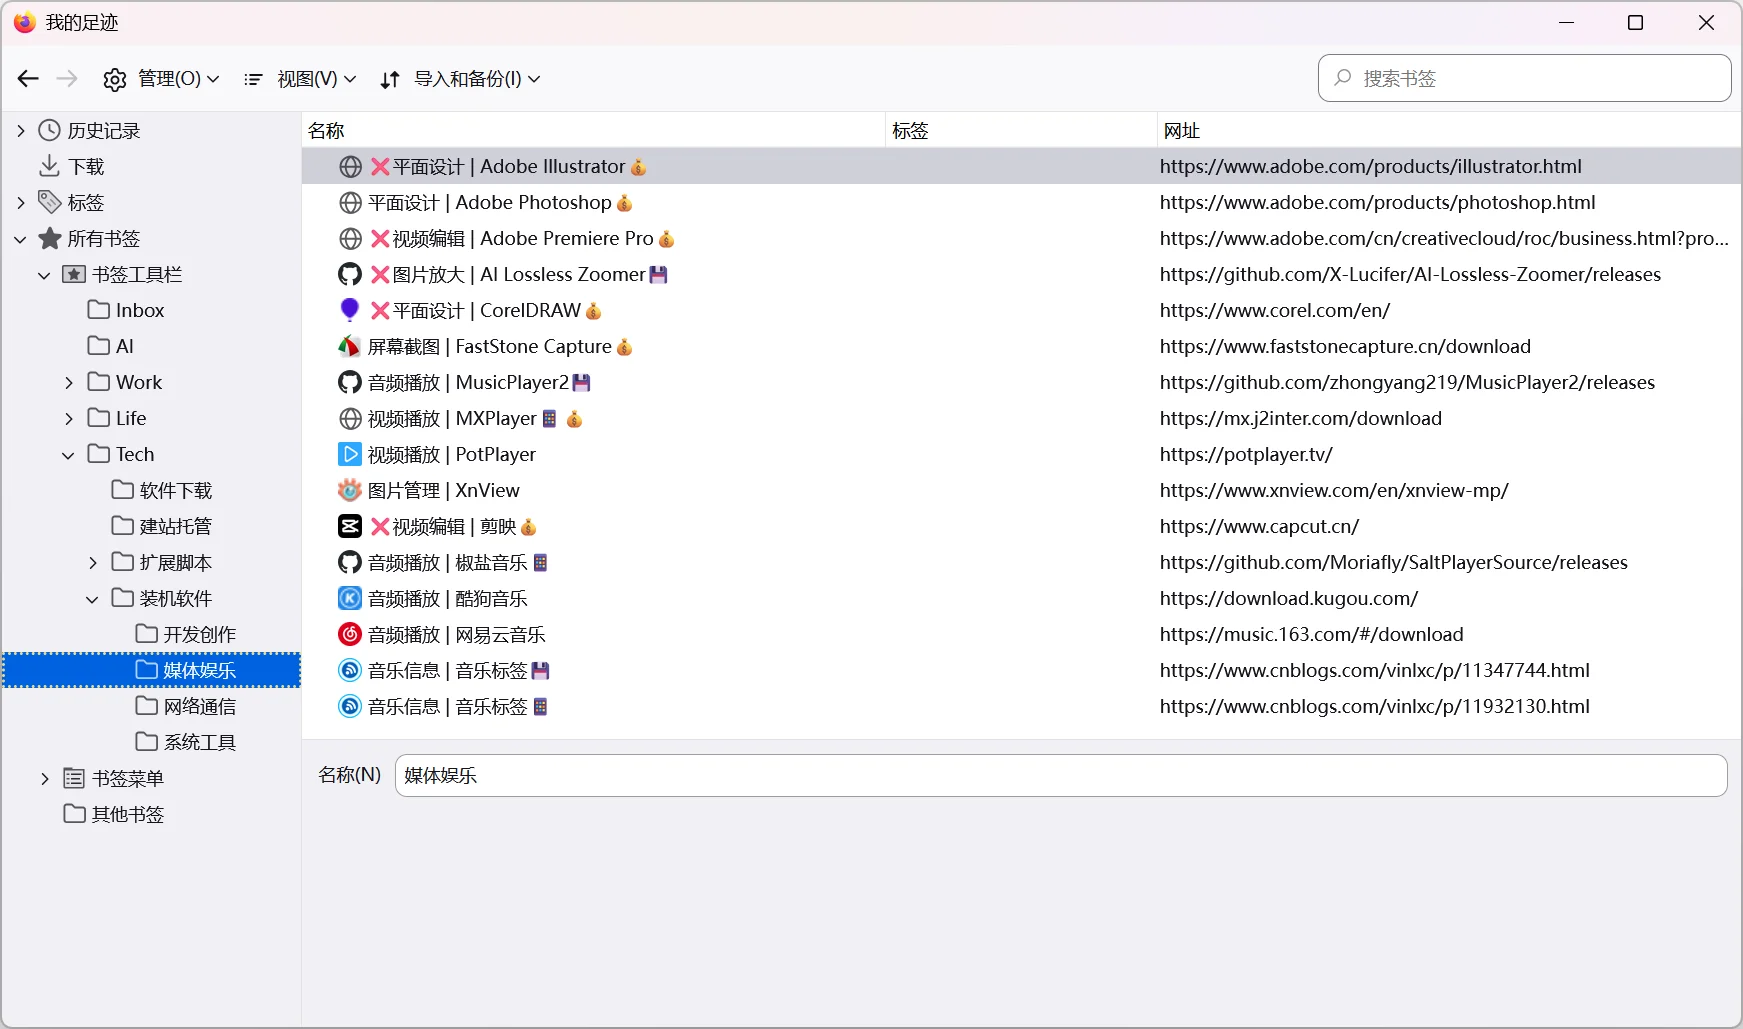Screen dimensions: 1743x1029
Task: Select the MXPlayer bookmark row
Action: click(1021, 419)
